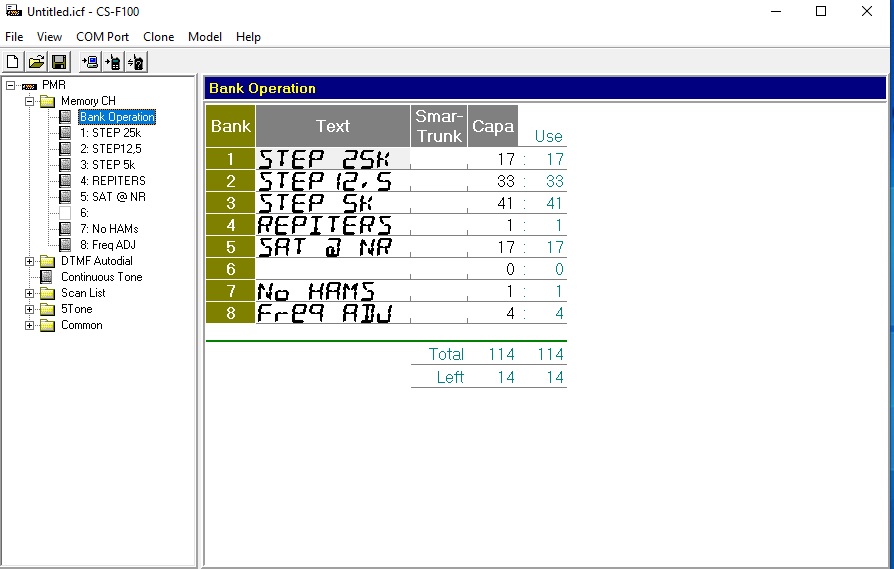Click the Save floppy disk icon
Screen dimensions: 894x569
coord(59,62)
